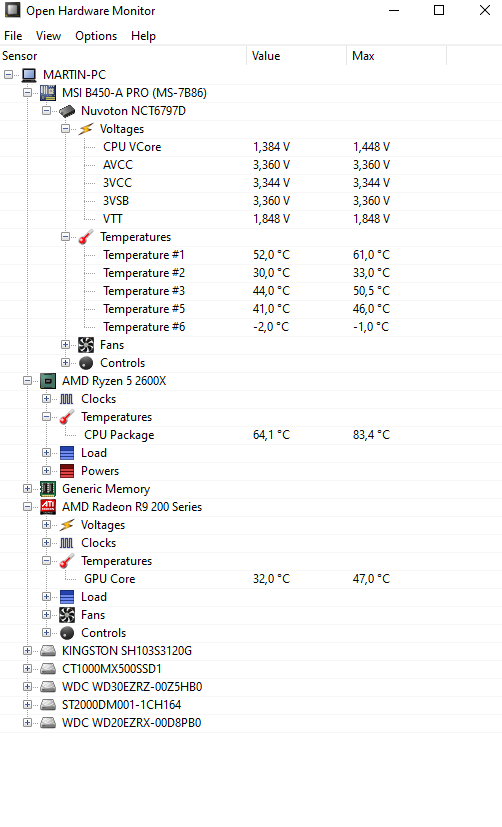The height and width of the screenshot is (827, 502).
Task: Click the Ryzen Temperatures thermometer icon
Action: (67, 417)
